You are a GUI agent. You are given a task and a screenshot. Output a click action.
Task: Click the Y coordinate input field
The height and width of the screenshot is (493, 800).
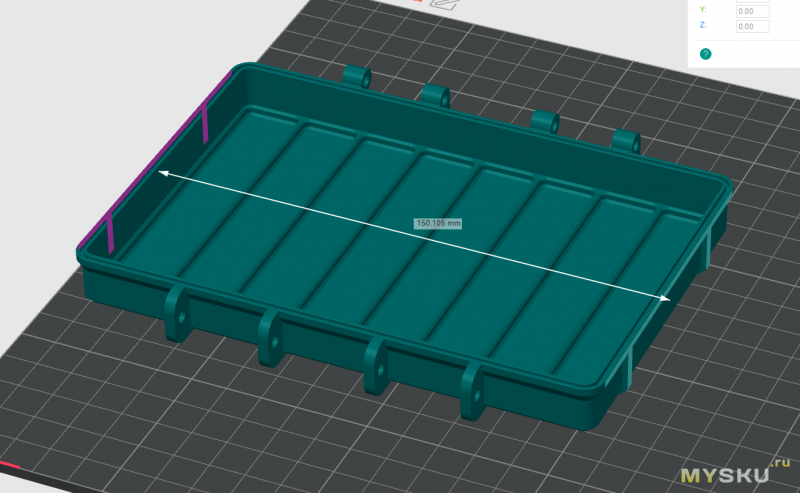click(x=751, y=12)
